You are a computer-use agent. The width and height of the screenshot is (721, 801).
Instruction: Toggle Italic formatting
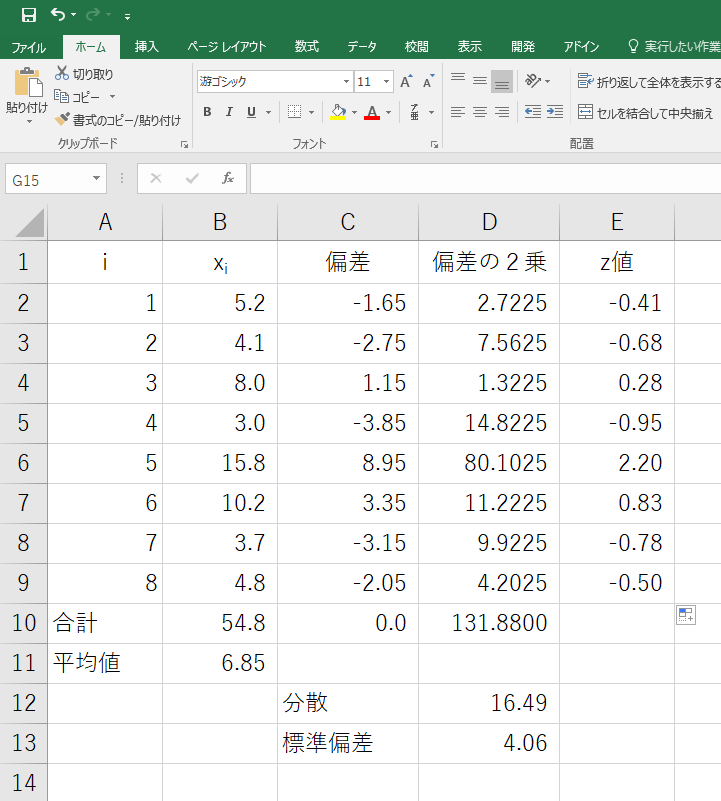pyautogui.click(x=229, y=112)
